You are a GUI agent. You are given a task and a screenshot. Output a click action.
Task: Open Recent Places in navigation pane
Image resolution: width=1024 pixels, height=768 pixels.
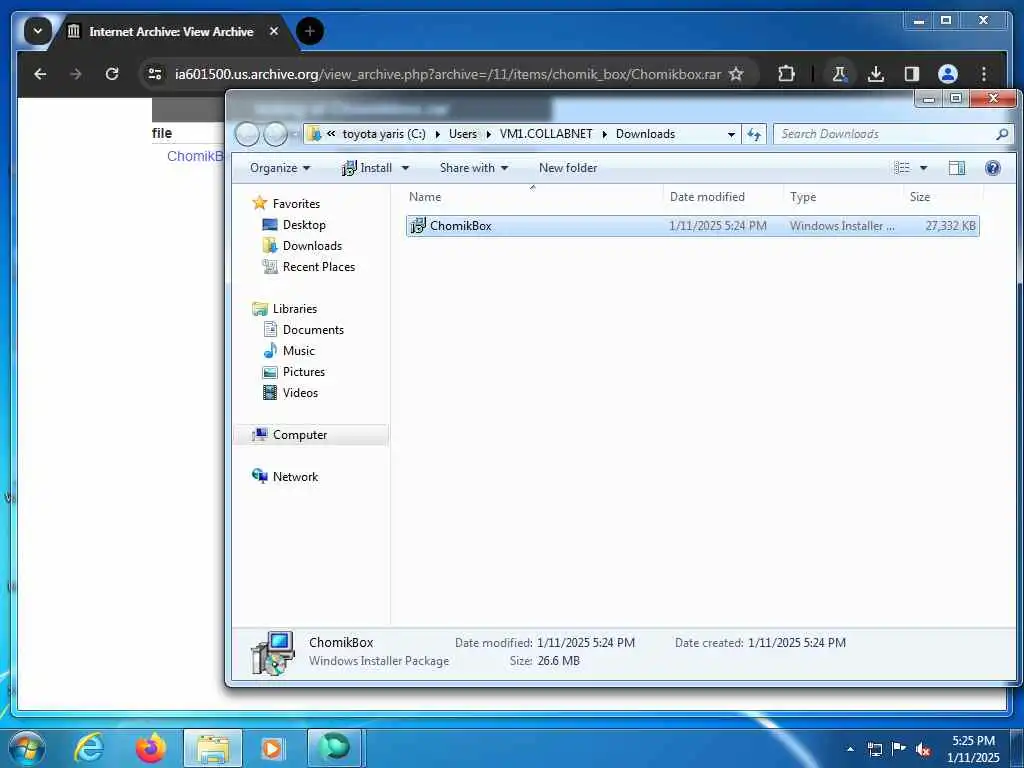pyautogui.click(x=319, y=266)
